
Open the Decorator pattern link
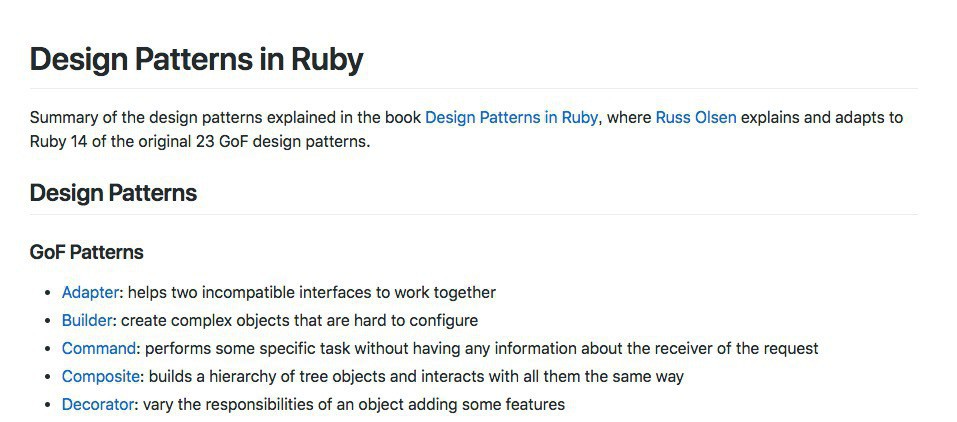(x=98, y=405)
